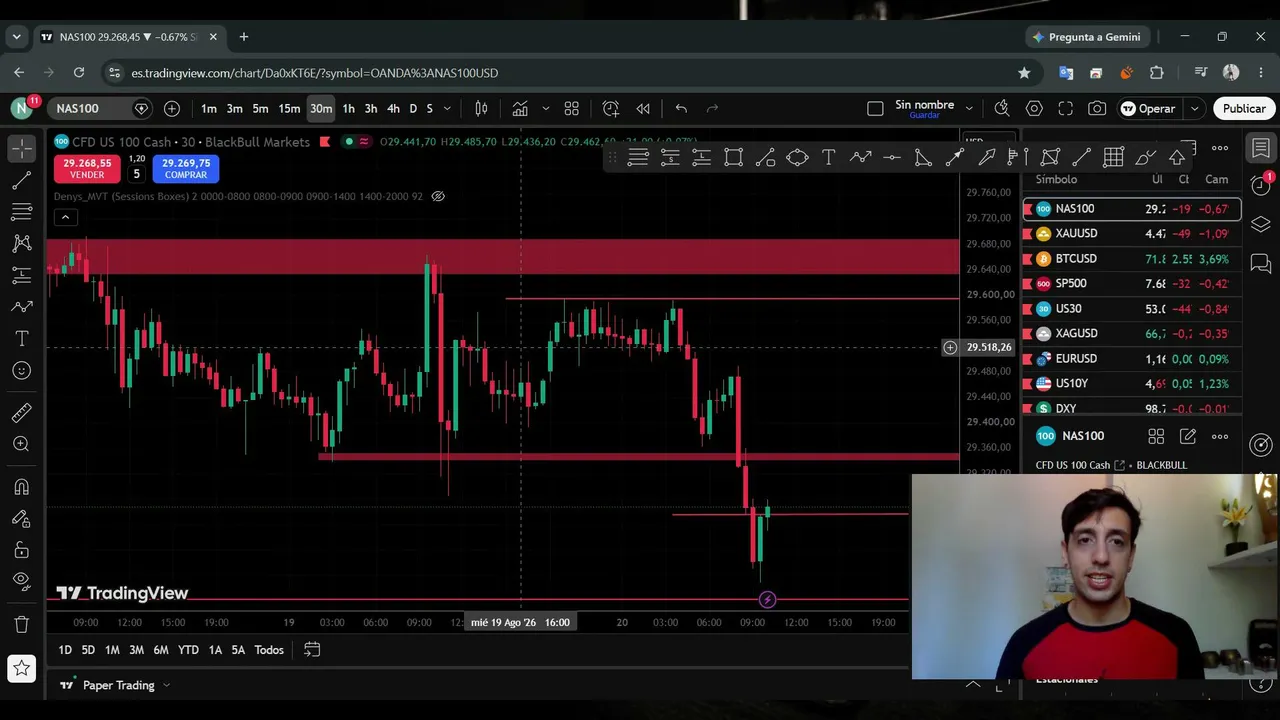This screenshot has height=720, width=1280.
Task: Select the rectangle tool in the drawing toolbar
Action: [733, 157]
